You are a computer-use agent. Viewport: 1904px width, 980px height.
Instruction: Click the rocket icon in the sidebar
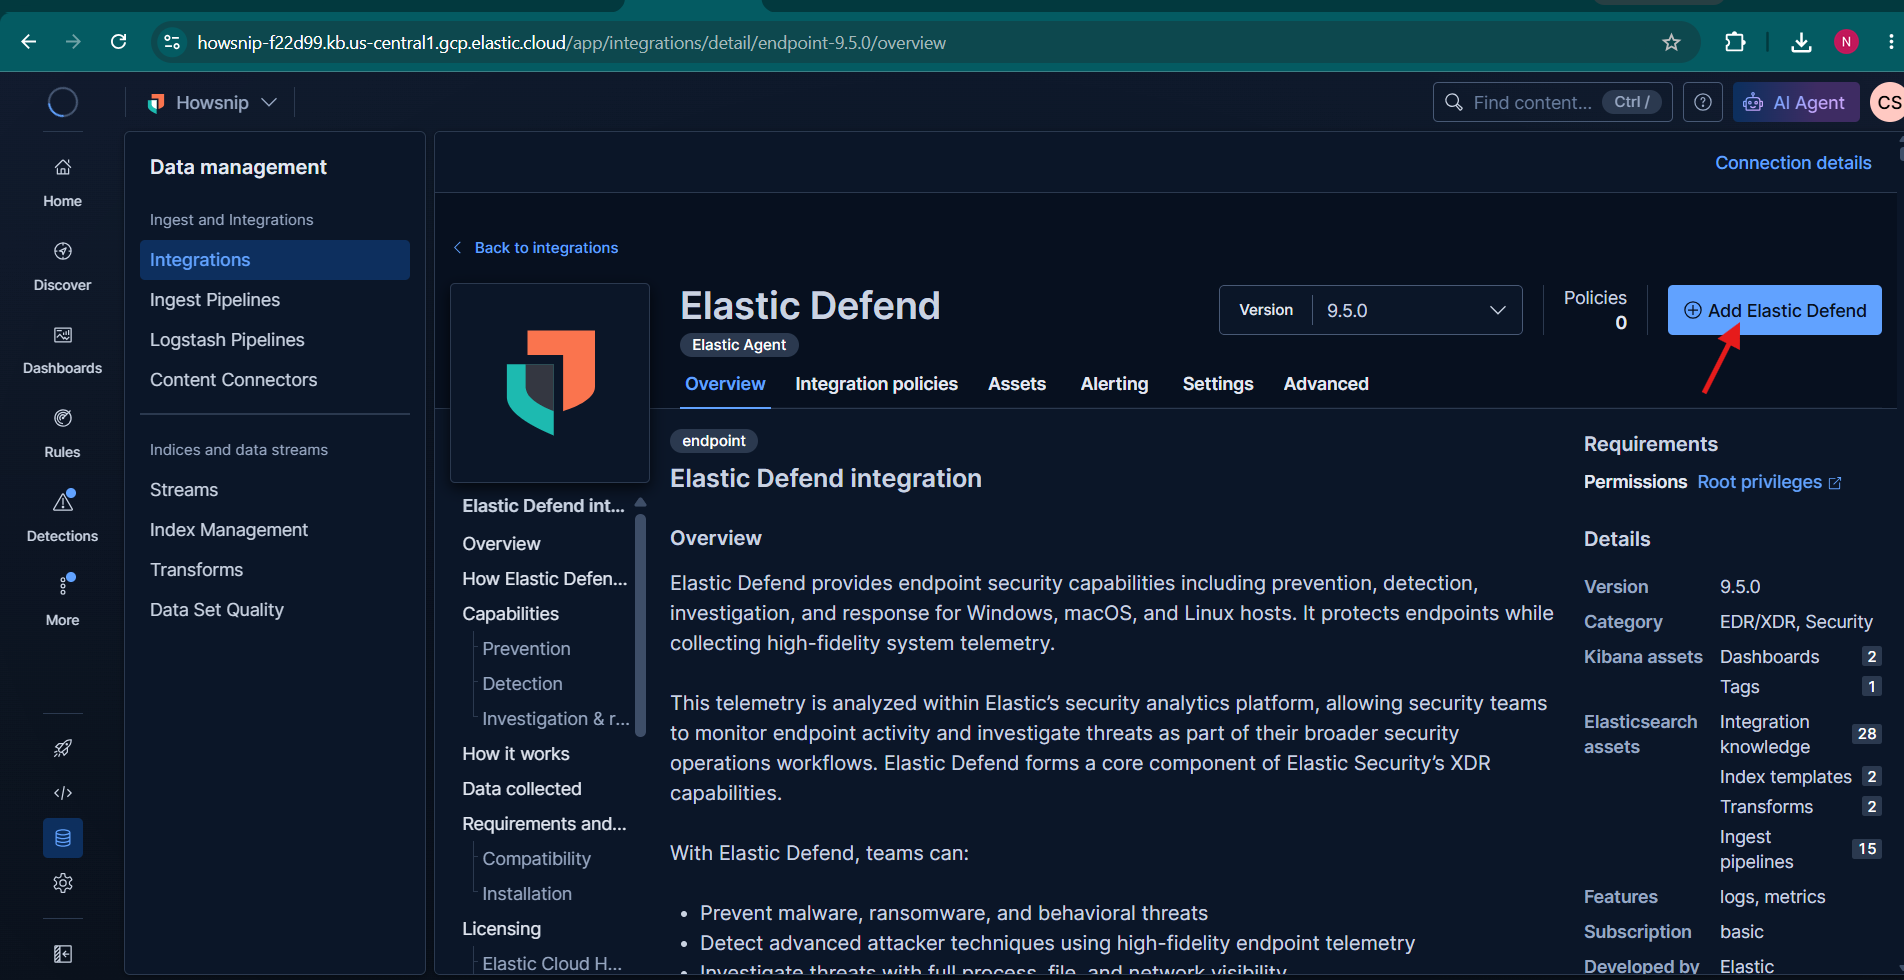pos(62,748)
